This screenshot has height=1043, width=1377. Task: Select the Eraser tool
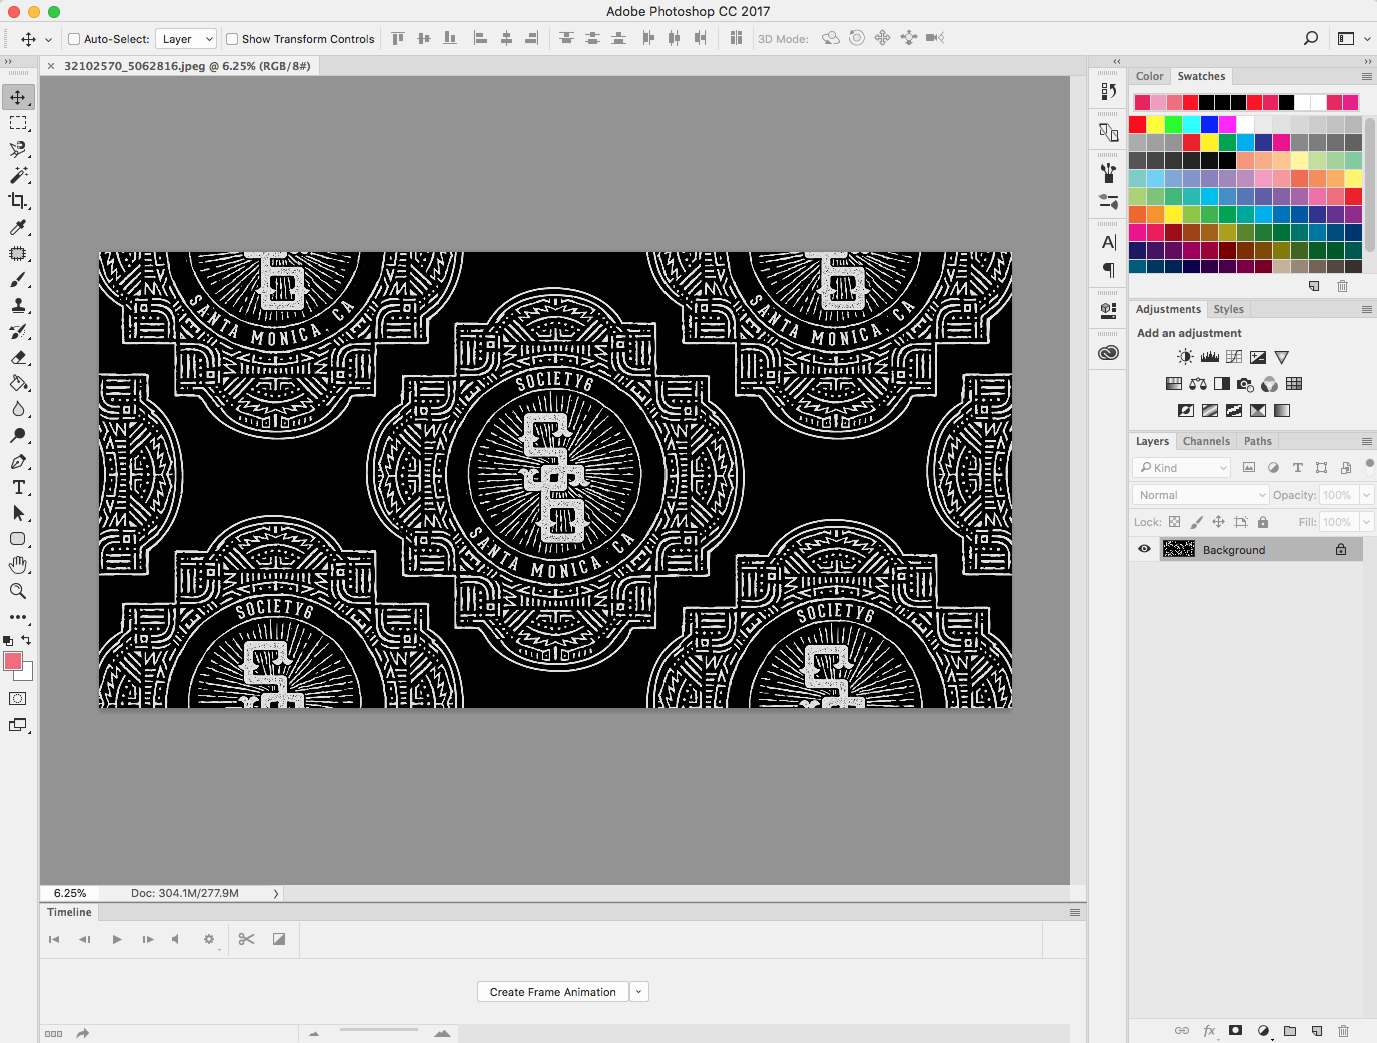point(18,358)
